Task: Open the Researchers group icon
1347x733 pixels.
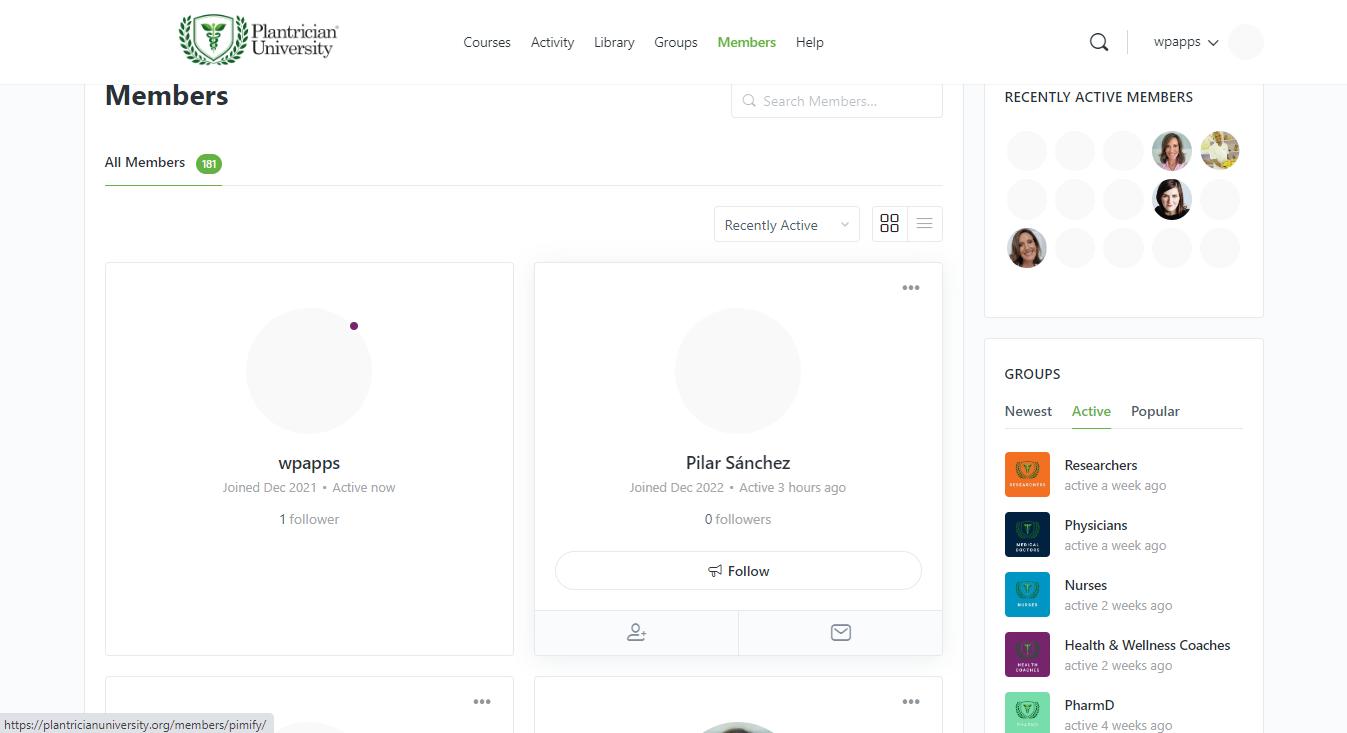Action: 1027,474
